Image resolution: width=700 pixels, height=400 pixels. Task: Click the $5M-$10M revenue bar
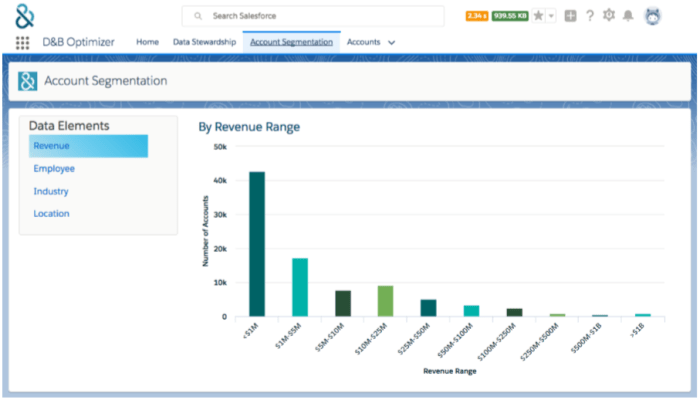point(343,304)
